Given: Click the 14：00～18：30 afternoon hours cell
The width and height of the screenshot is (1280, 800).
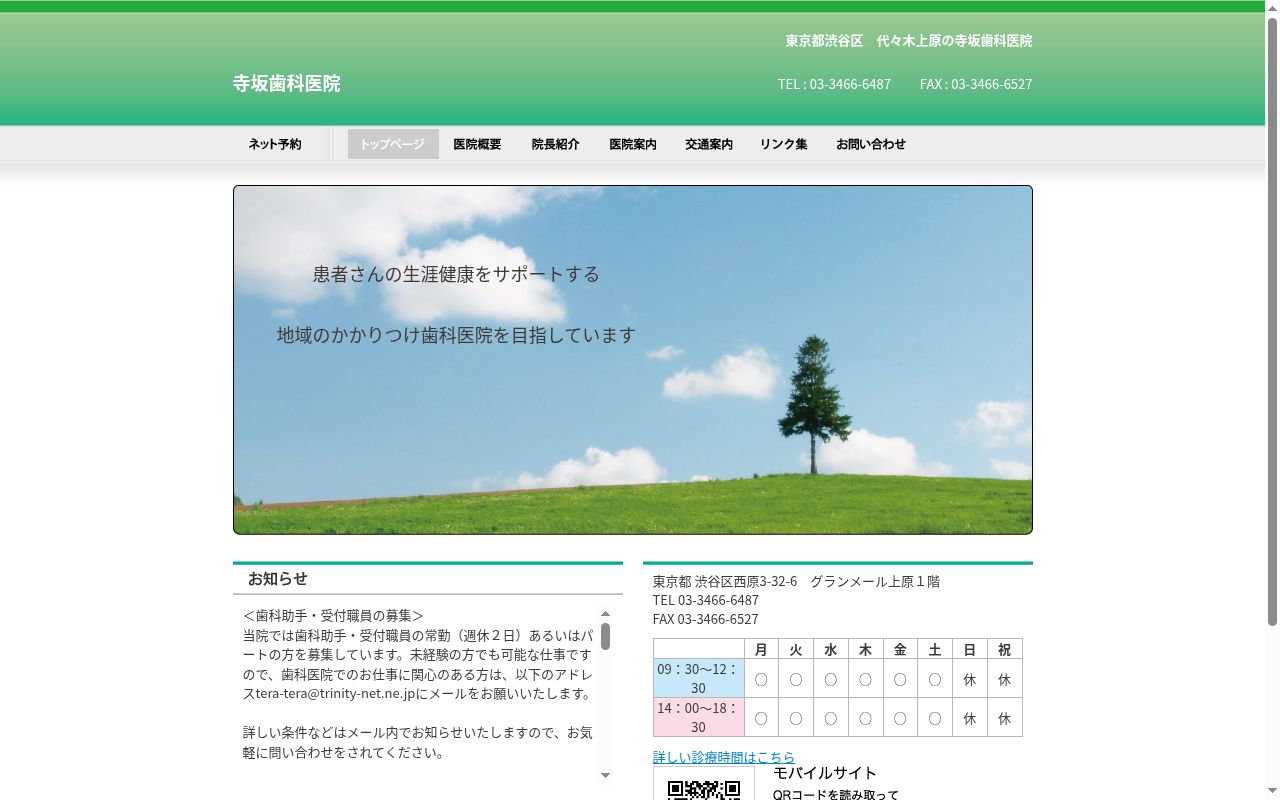Looking at the screenshot, I should (699, 717).
